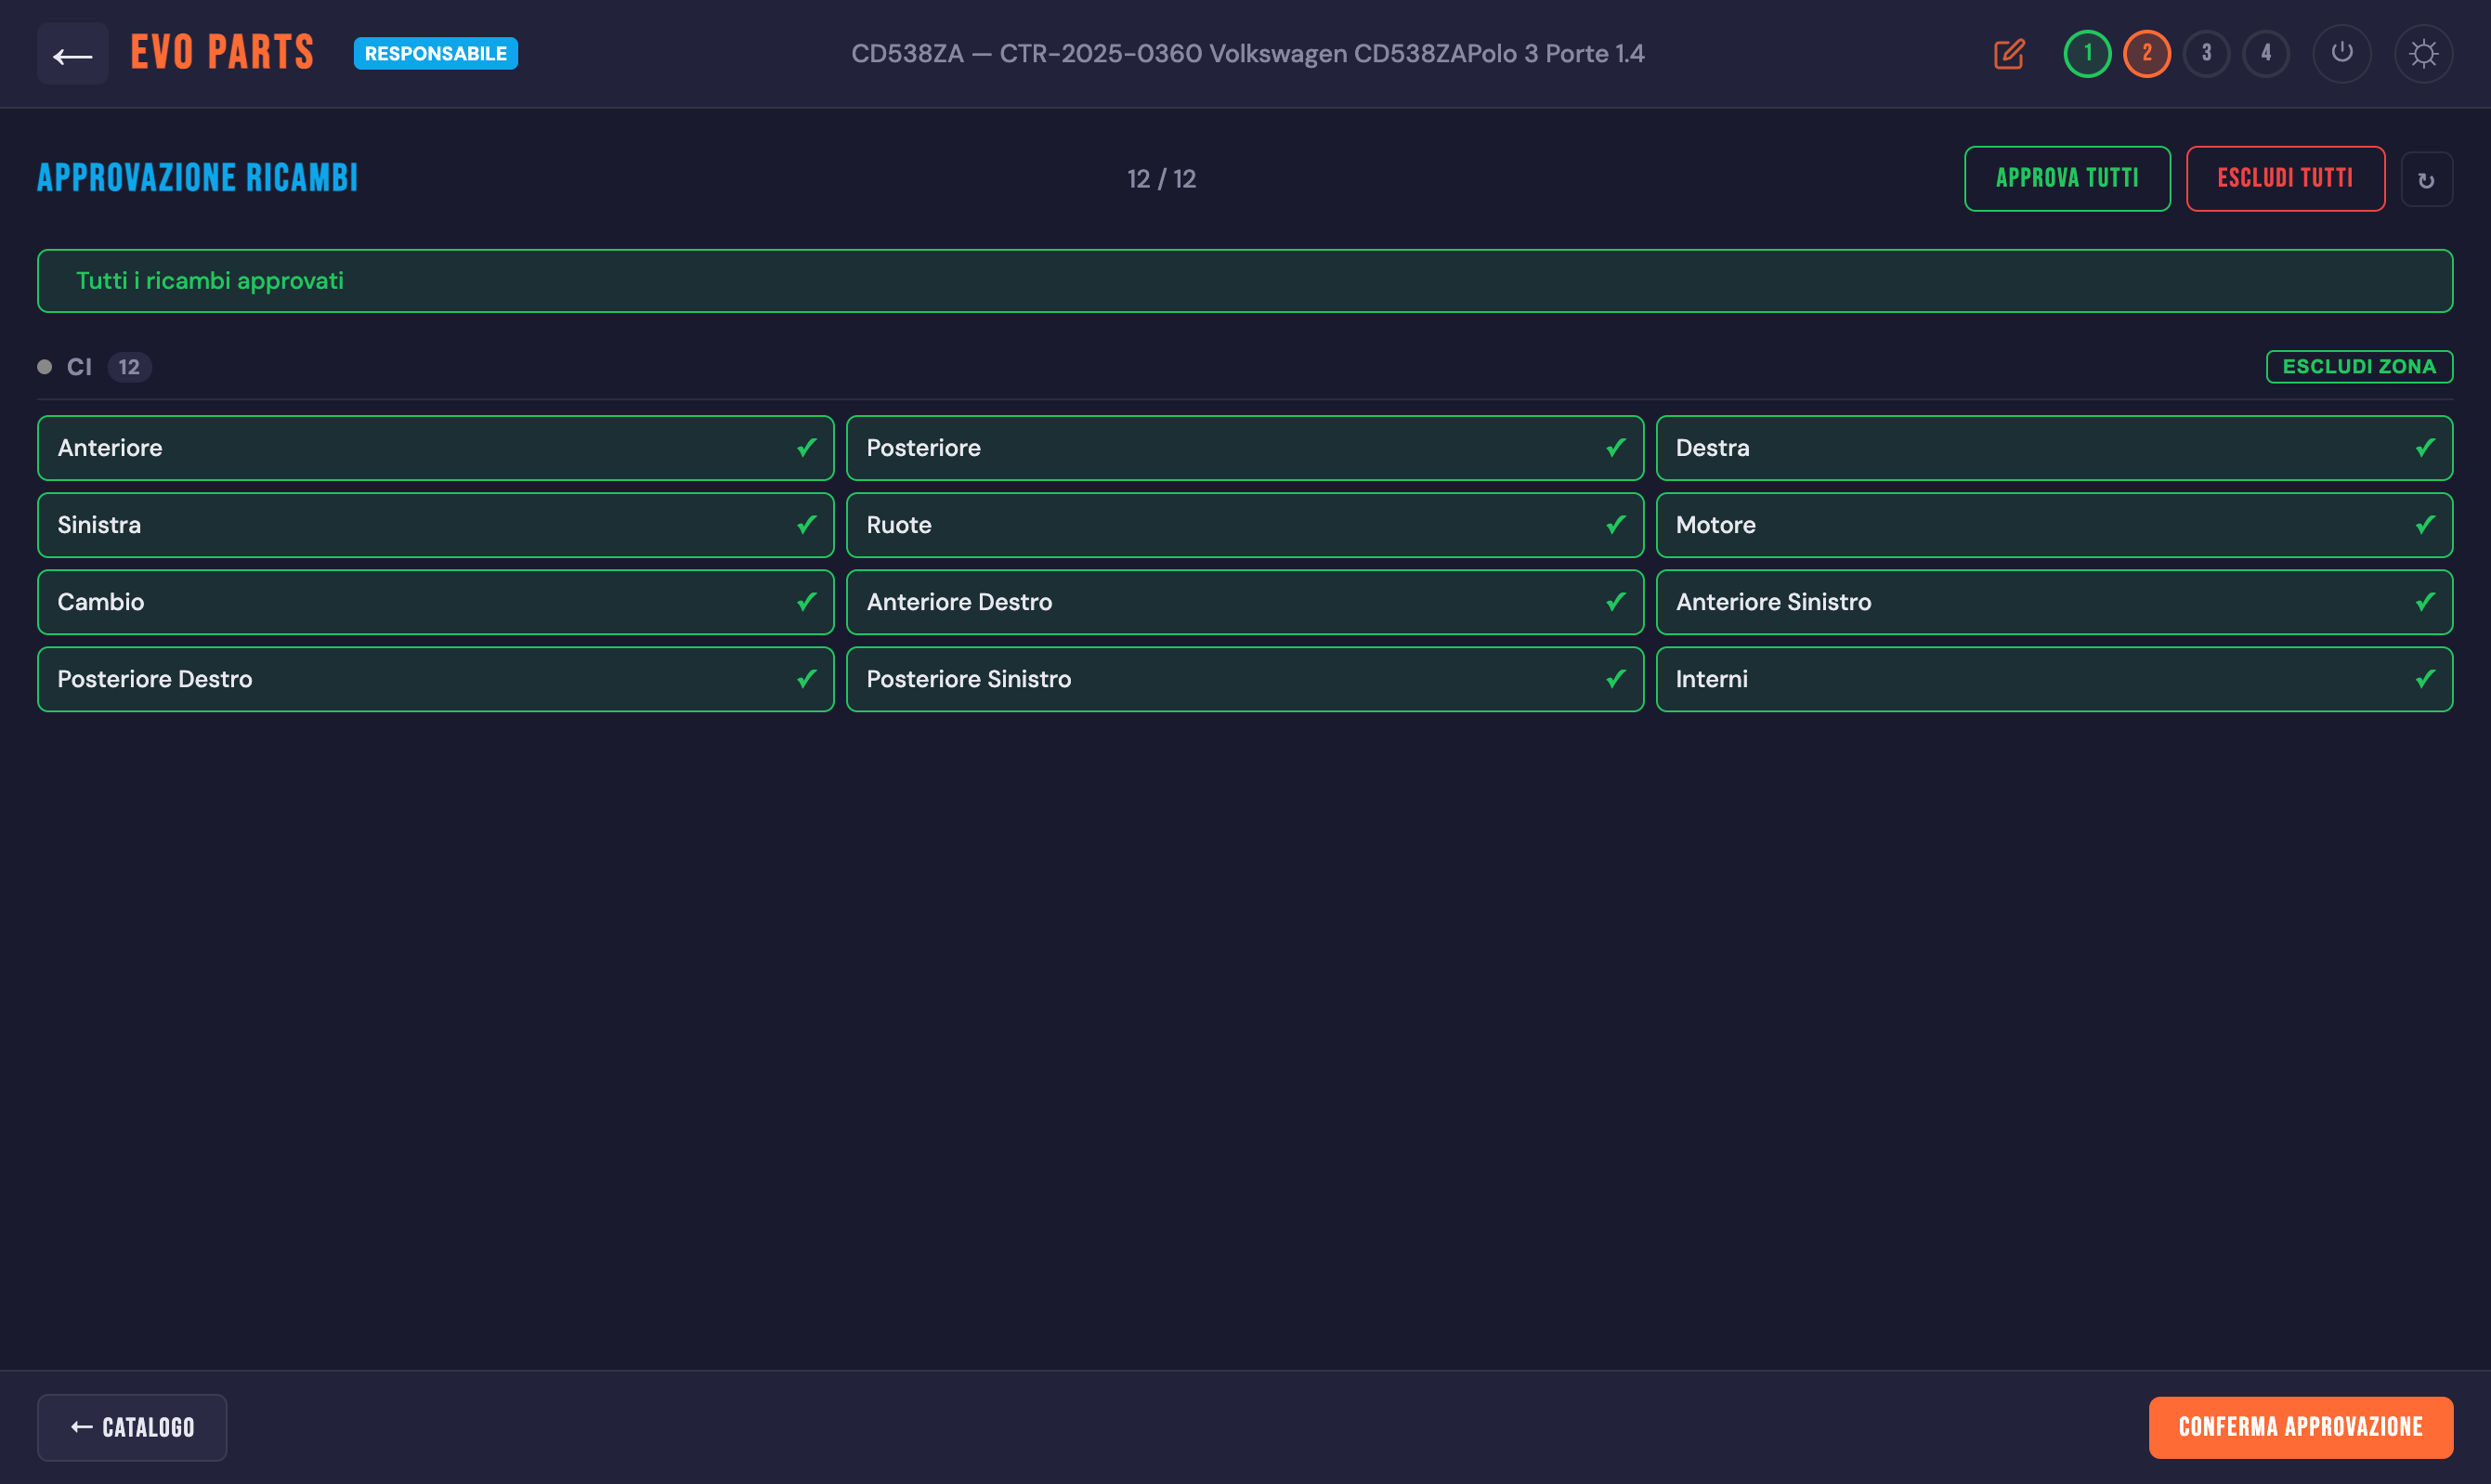2491x1484 pixels.
Task: Click Approva Tutti button
Action: (x=2066, y=179)
